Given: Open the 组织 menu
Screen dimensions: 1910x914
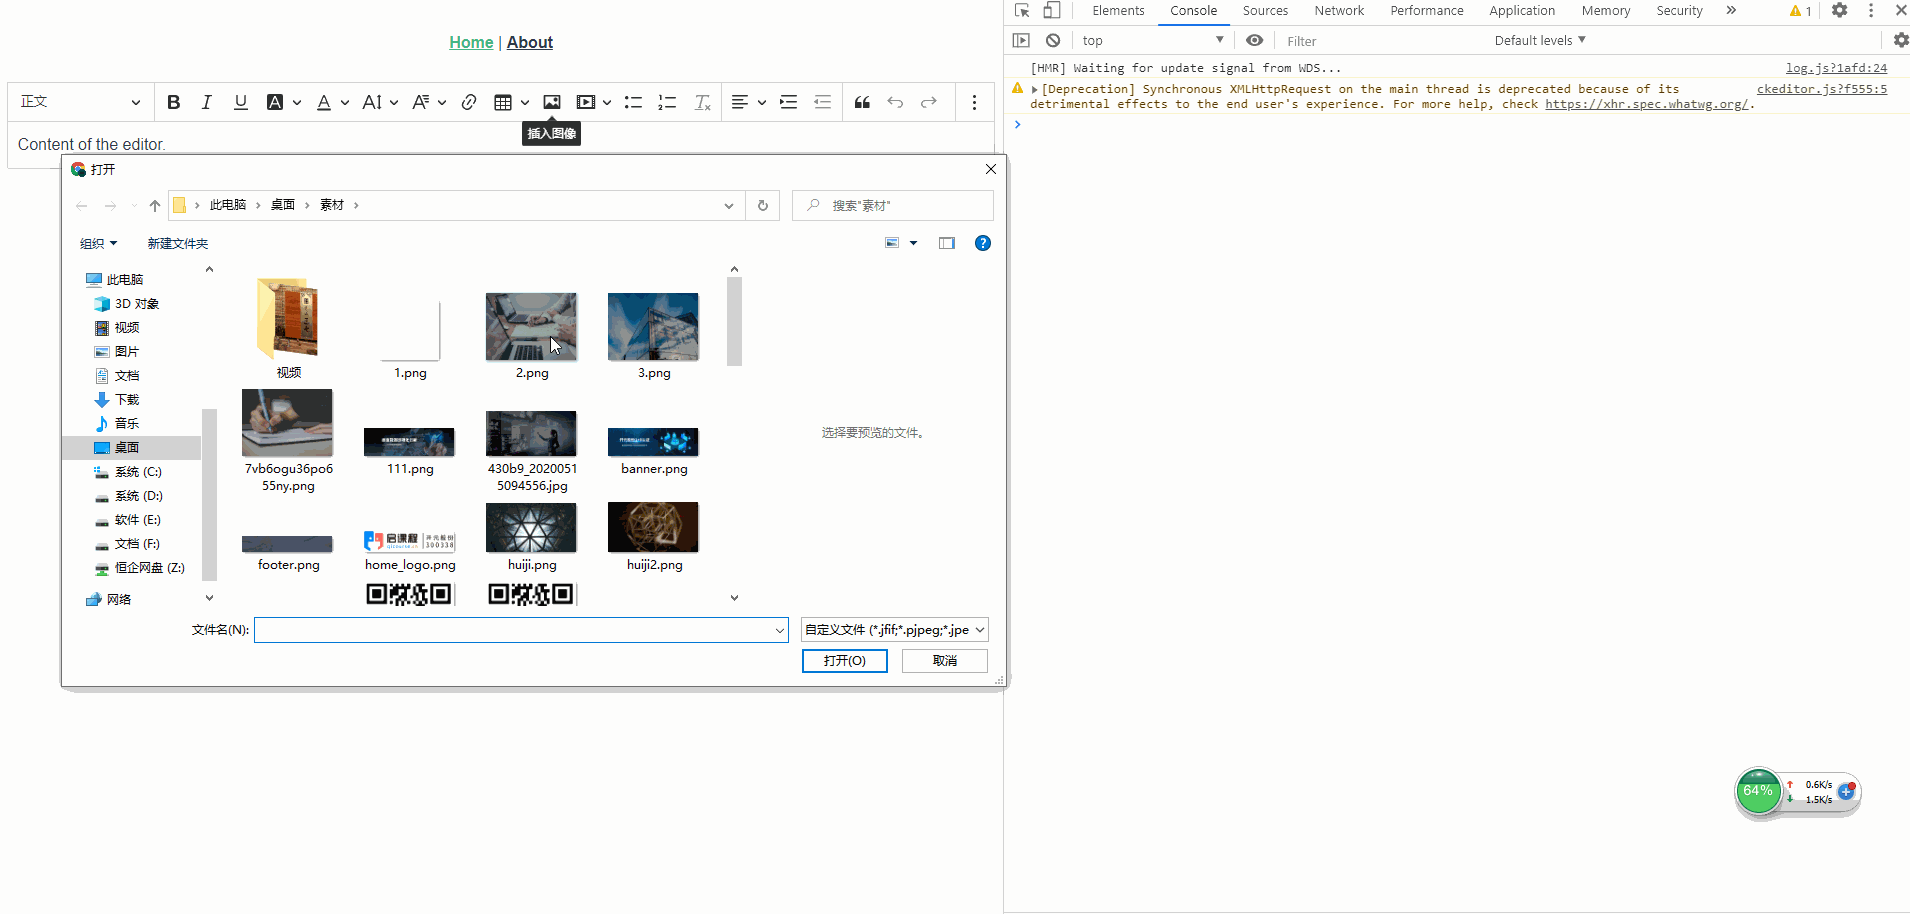Looking at the screenshot, I should (x=98, y=244).
